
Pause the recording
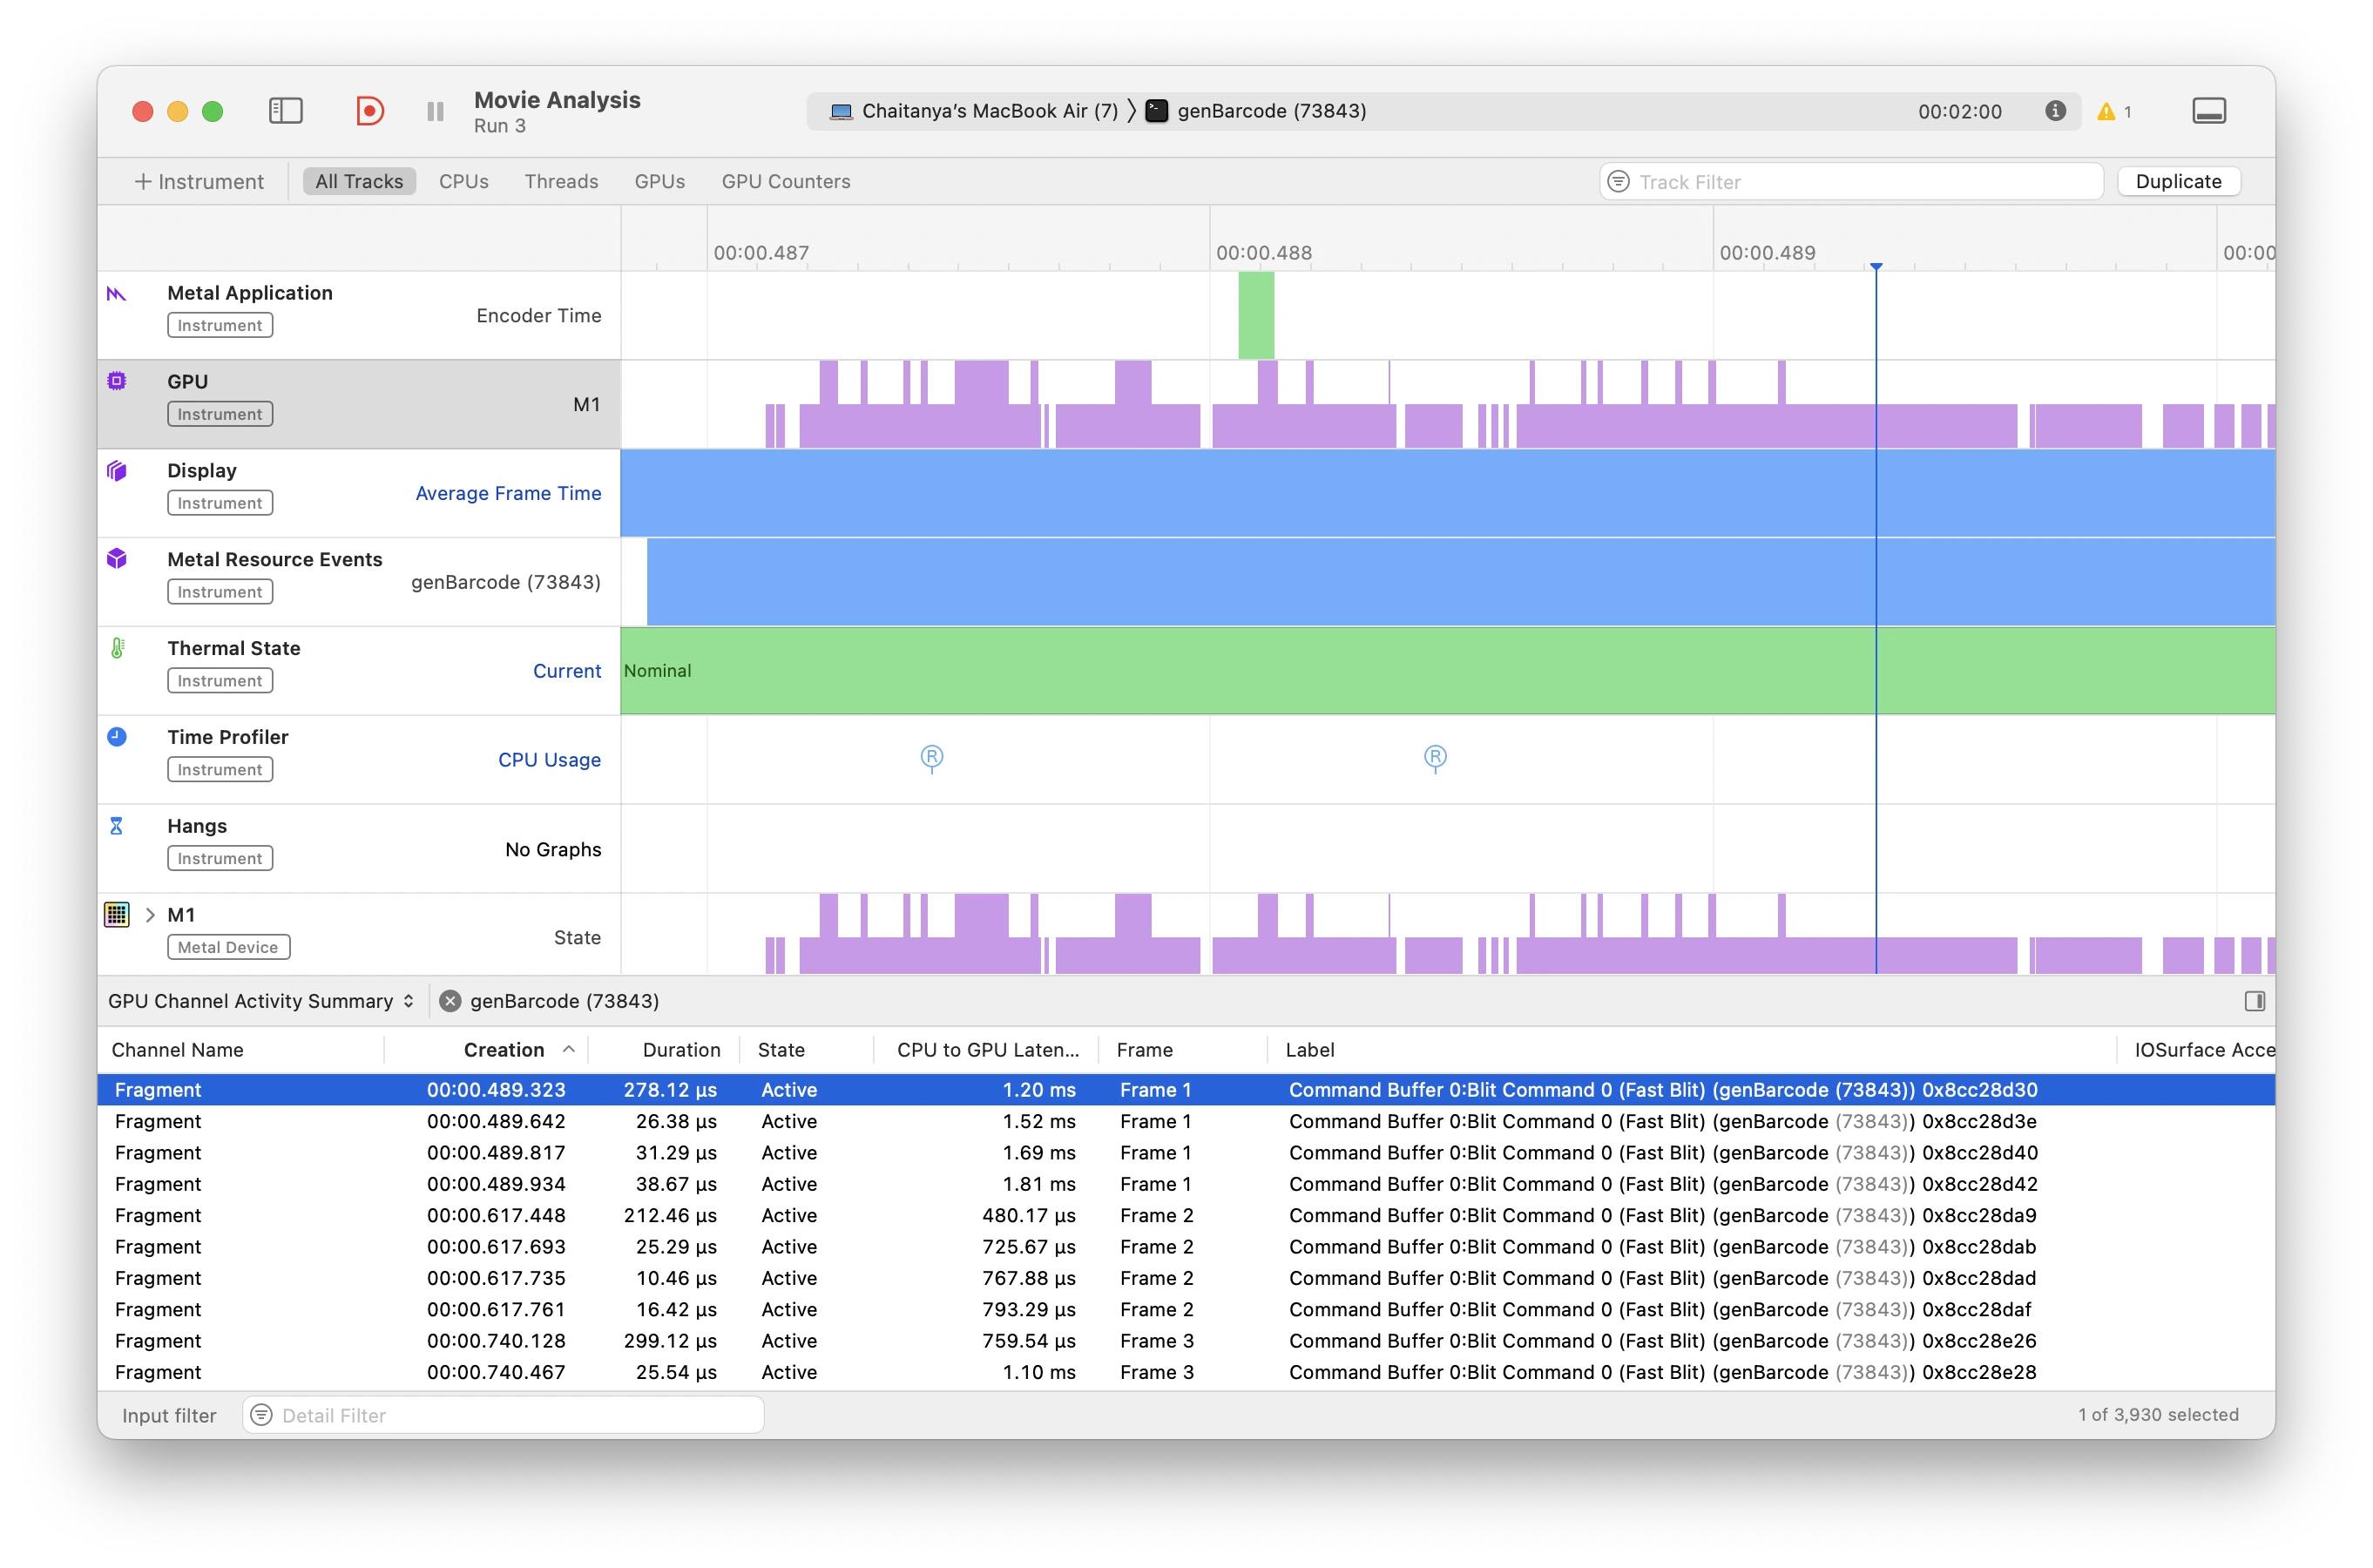click(435, 111)
